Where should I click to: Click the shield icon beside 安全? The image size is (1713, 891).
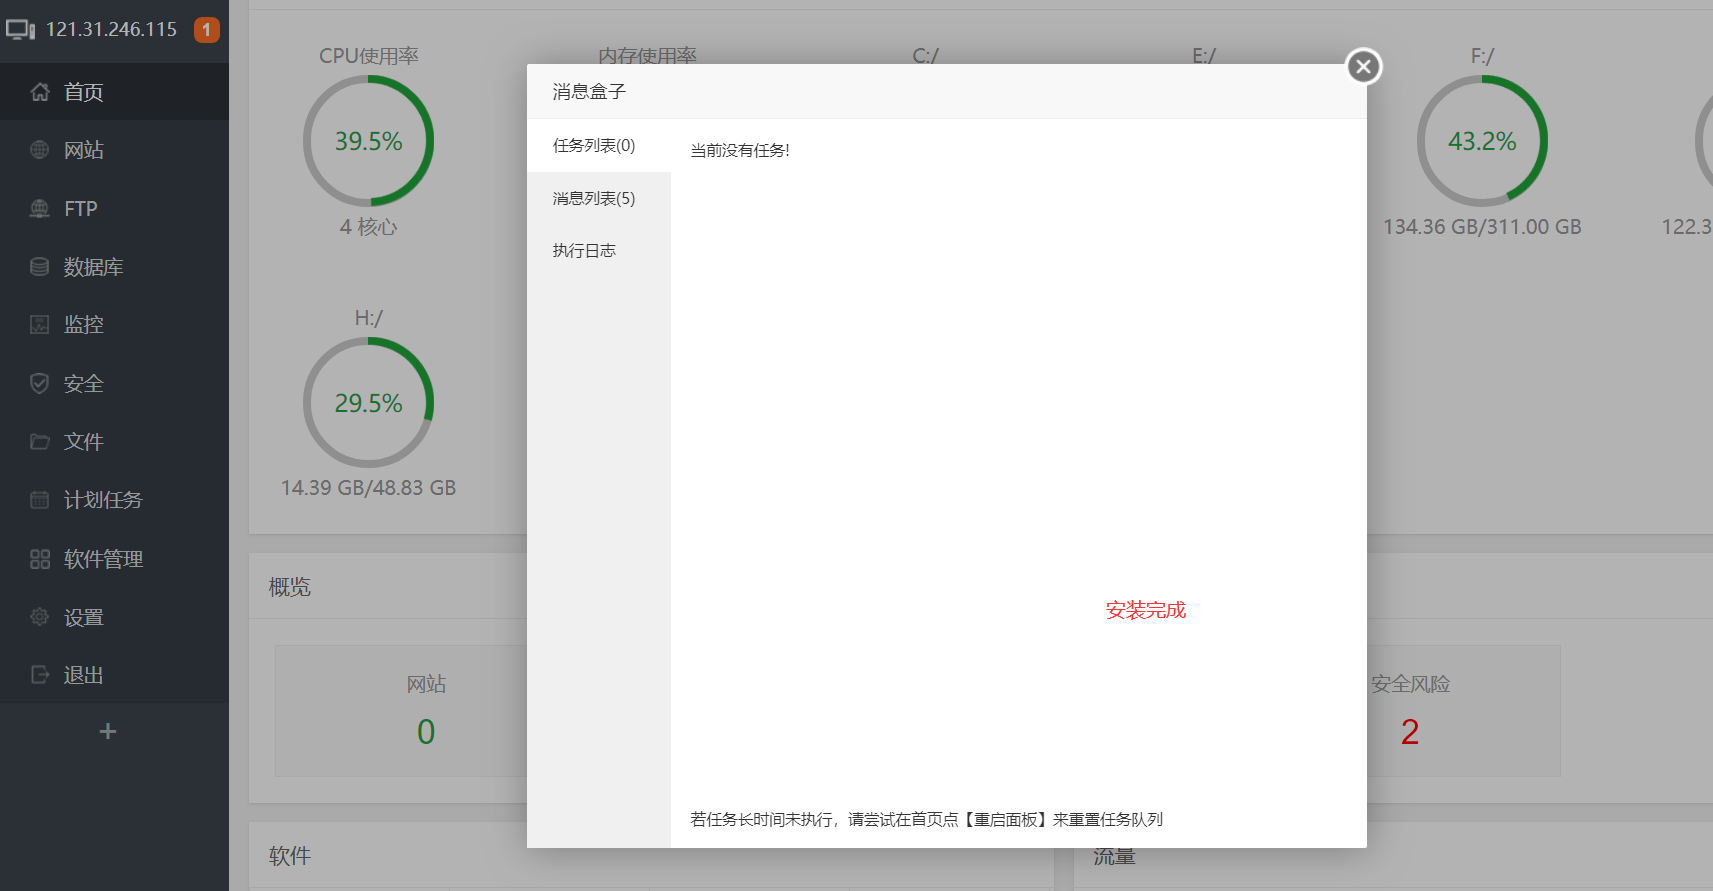coord(40,384)
